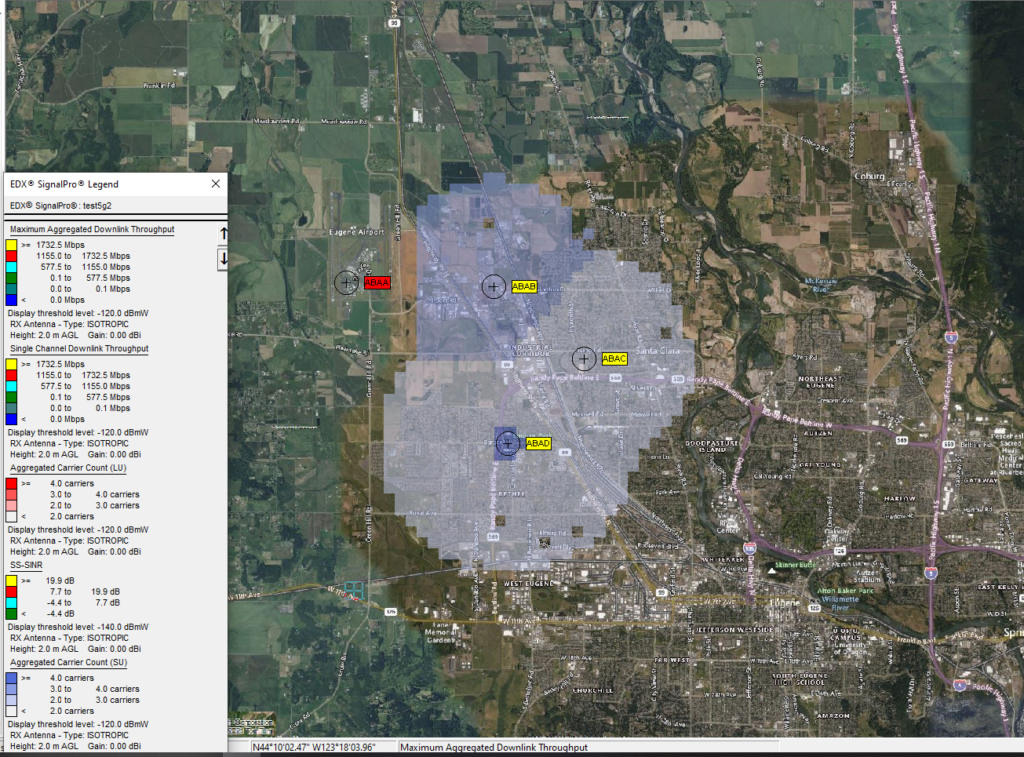The width and height of the screenshot is (1024, 757).
Task: Click the yellow ABAD site label
Action: pos(538,443)
